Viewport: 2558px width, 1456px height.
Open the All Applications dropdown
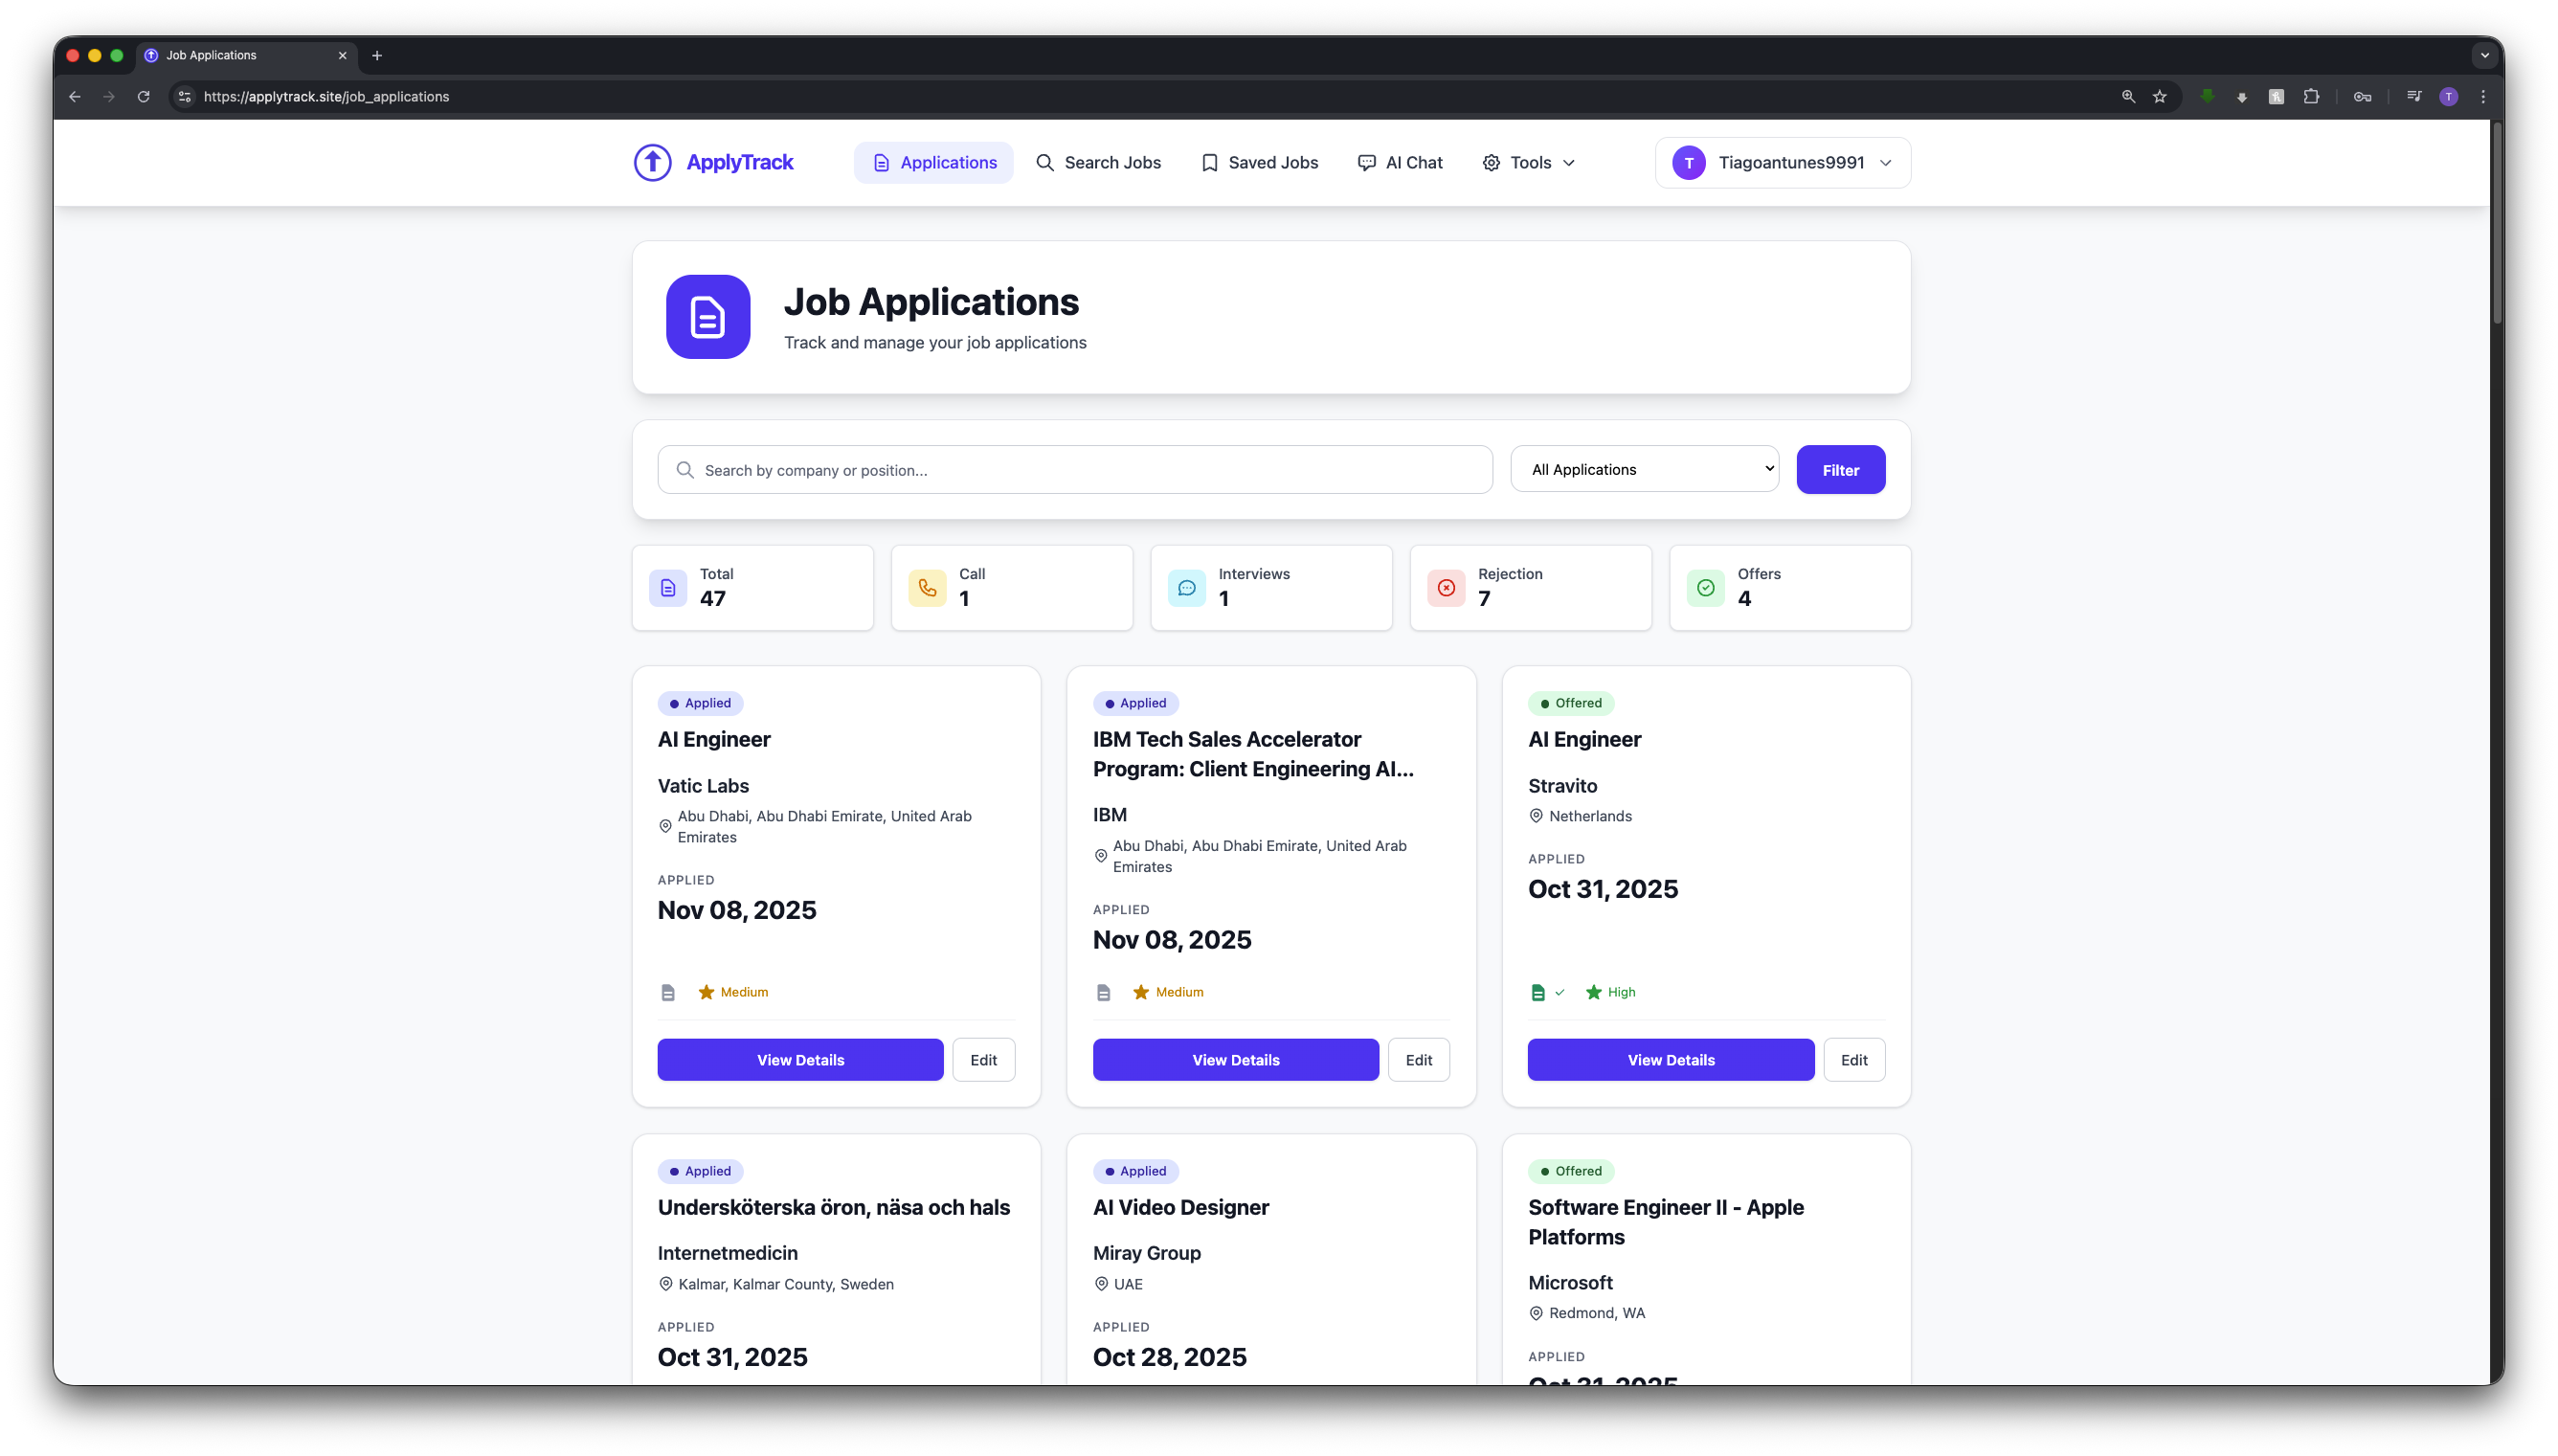[x=1643, y=469]
